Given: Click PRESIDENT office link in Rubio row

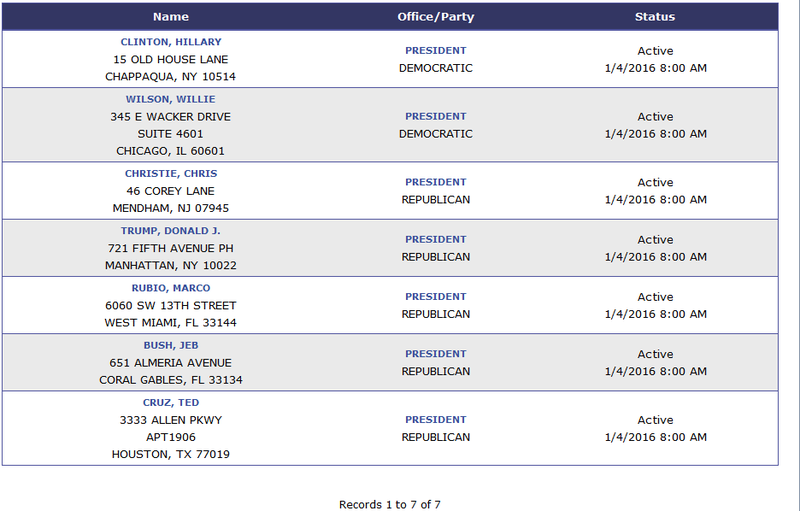Looking at the screenshot, I should (x=435, y=296).
